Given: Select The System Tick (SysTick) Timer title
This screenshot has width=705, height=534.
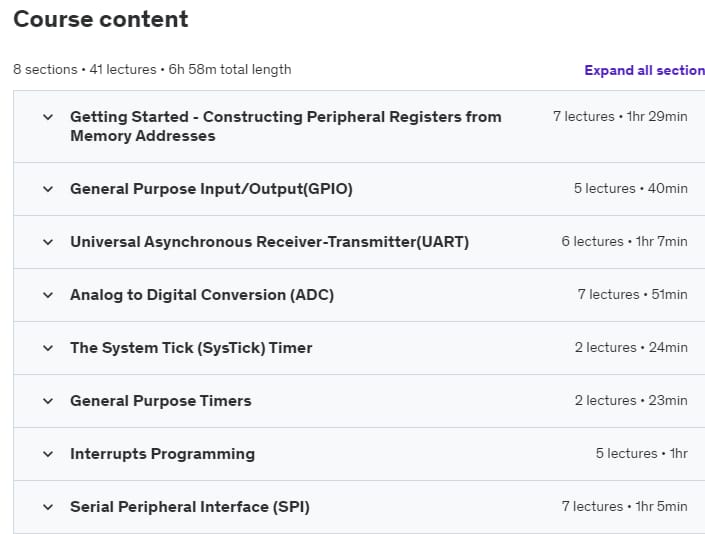Looking at the screenshot, I should [191, 348].
